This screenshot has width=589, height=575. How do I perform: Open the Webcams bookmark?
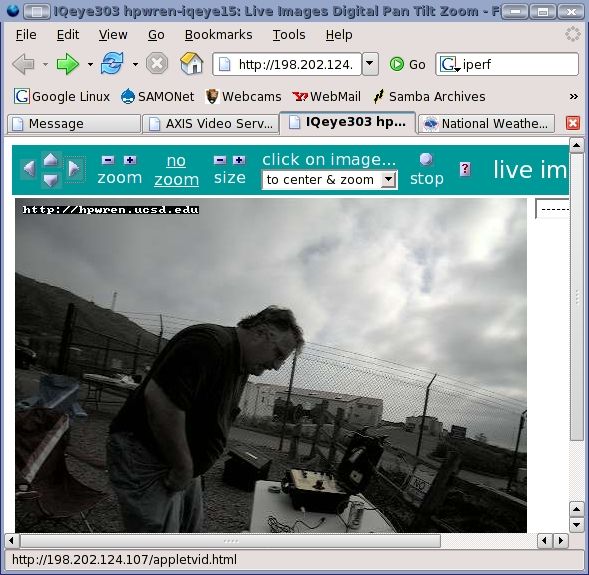pos(243,97)
